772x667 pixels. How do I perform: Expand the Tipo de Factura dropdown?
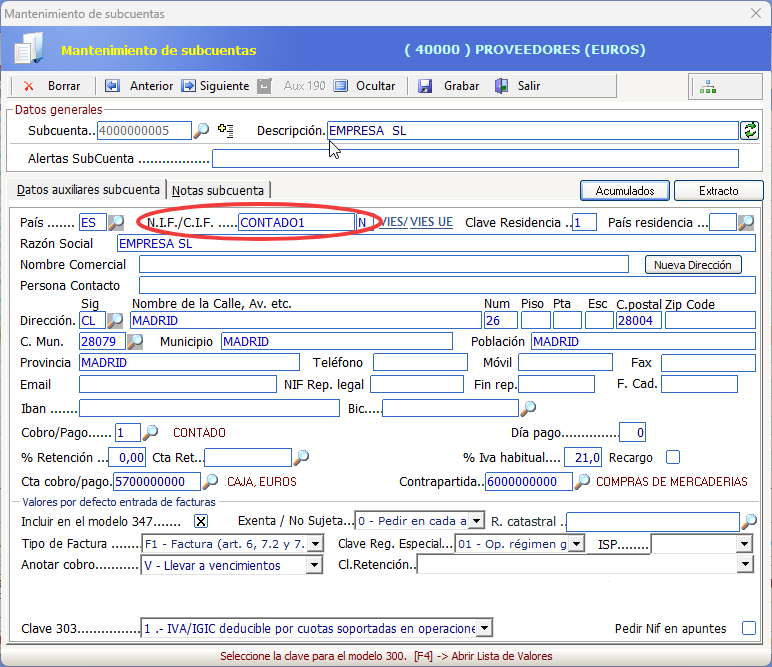315,544
